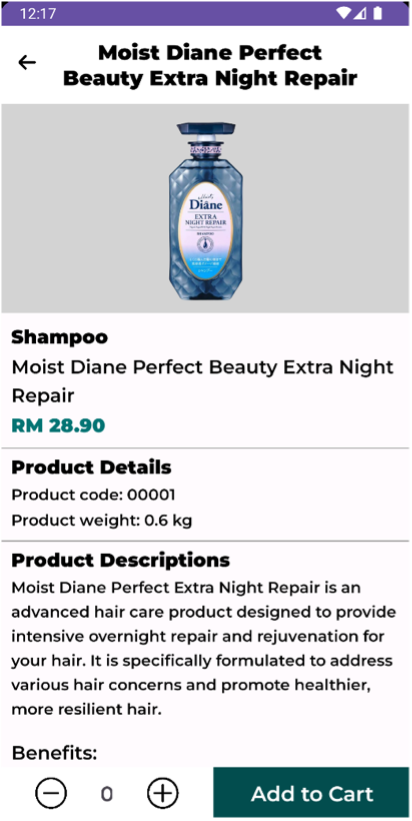Tap the Product Details heading
The height and width of the screenshot is (821, 412).
[x=92, y=467]
